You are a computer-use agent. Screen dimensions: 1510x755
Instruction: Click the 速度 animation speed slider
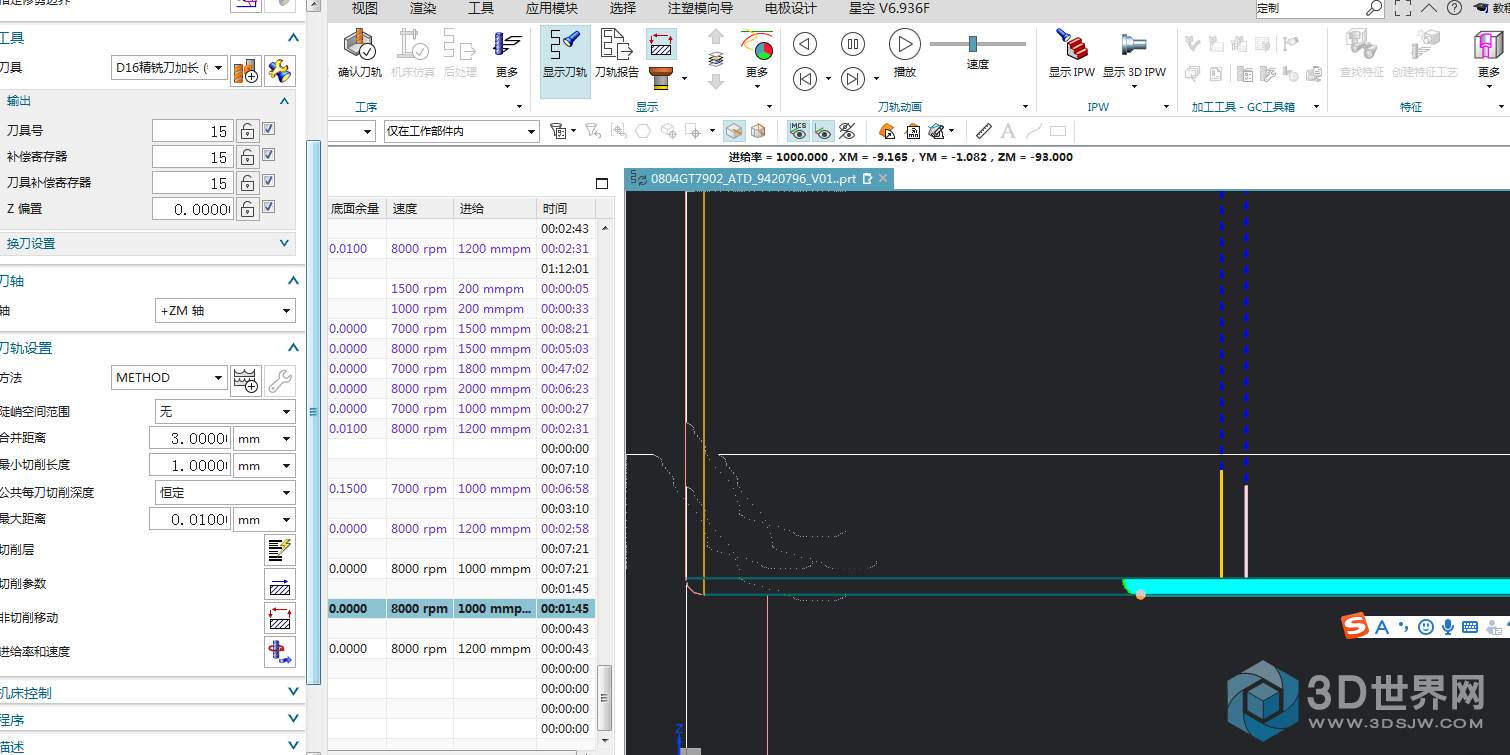pos(978,44)
